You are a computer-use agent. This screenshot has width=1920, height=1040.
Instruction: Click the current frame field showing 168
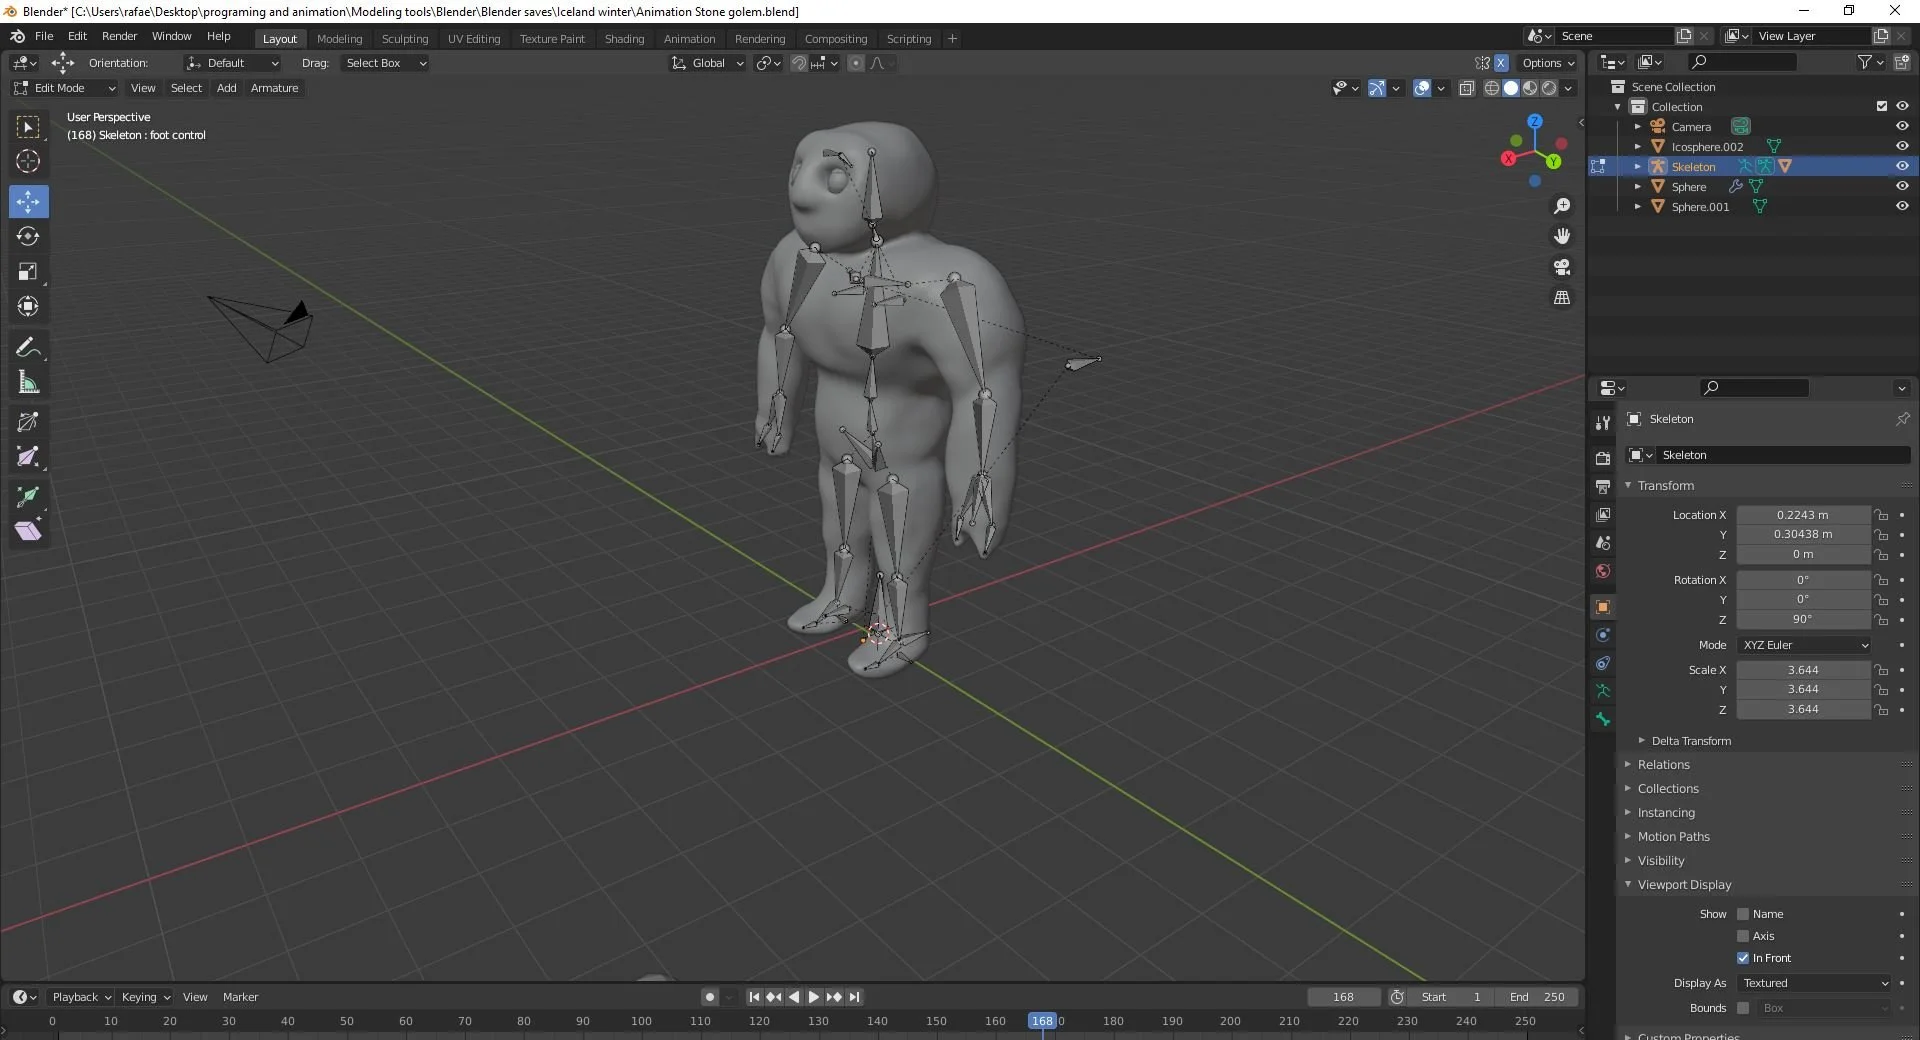coord(1344,997)
